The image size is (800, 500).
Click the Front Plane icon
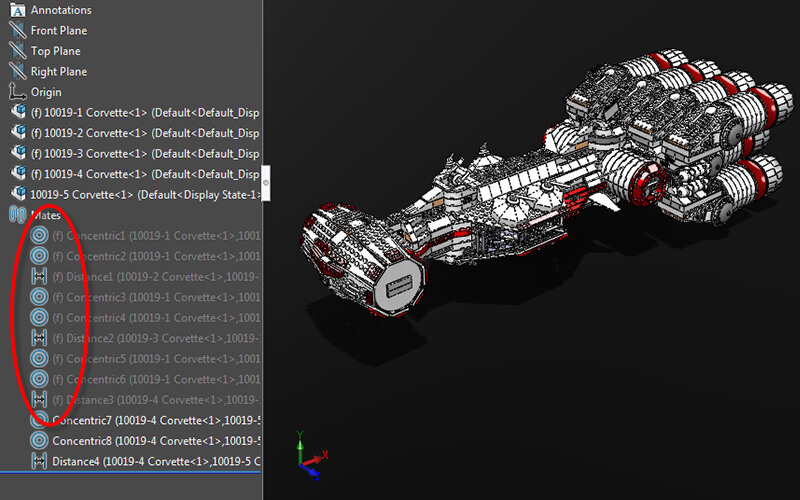17,30
